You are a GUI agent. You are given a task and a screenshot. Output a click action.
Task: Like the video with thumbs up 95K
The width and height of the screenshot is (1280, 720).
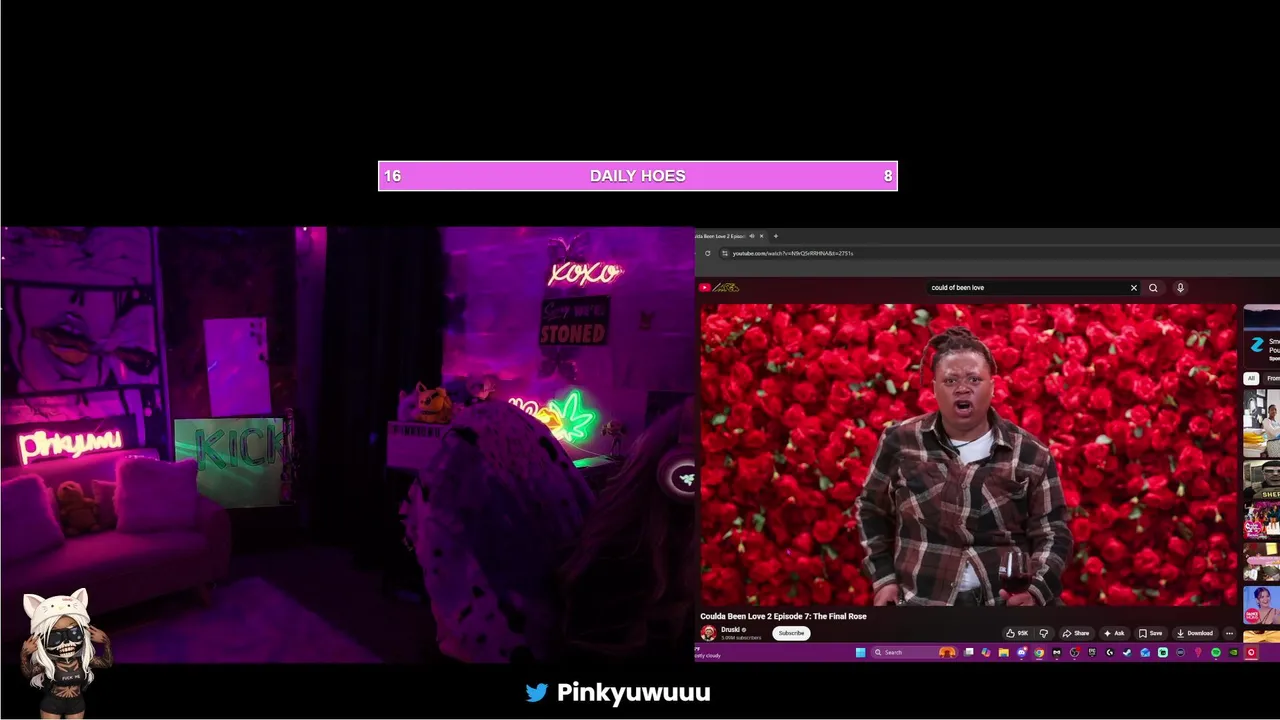[1017, 633]
